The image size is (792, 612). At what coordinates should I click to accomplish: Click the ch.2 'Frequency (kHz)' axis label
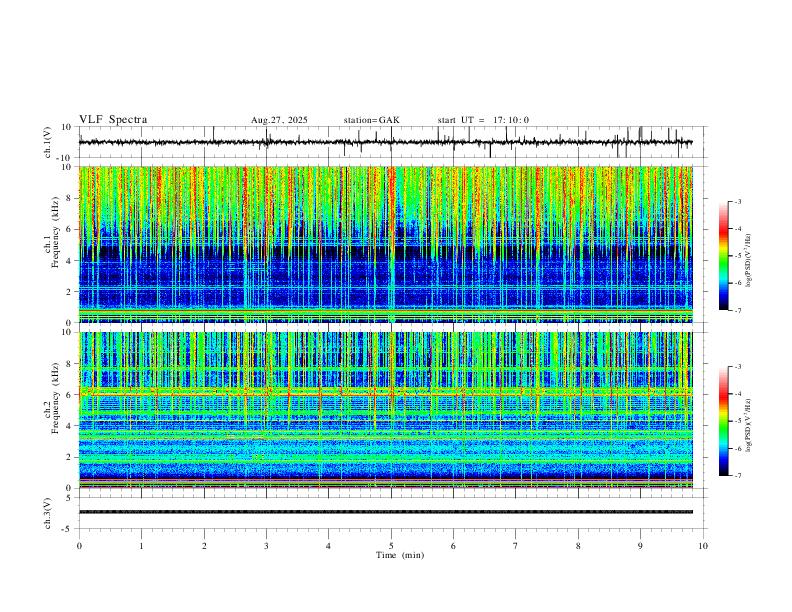tap(55, 398)
